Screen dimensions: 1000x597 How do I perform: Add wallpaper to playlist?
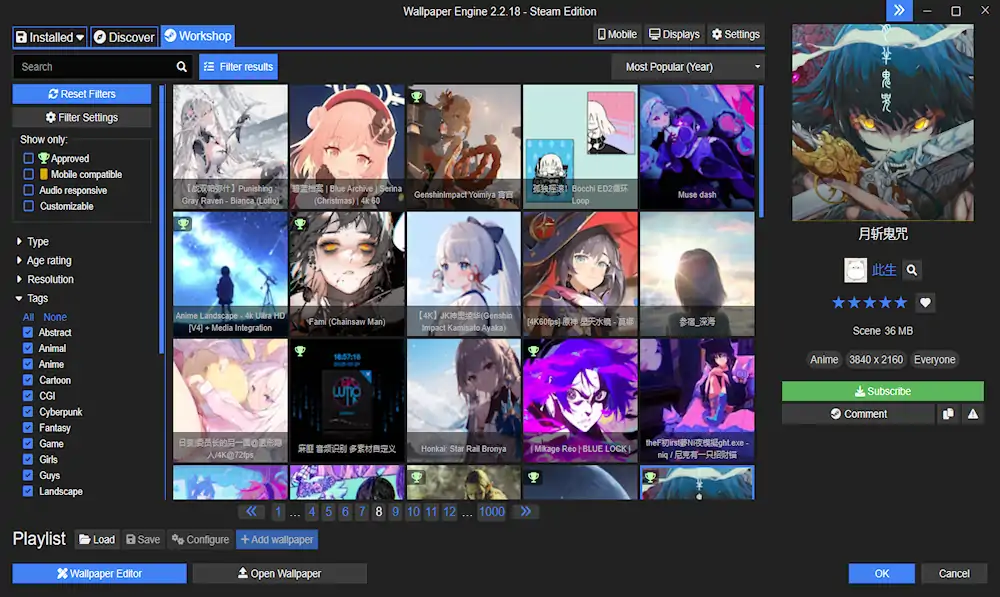277,540
